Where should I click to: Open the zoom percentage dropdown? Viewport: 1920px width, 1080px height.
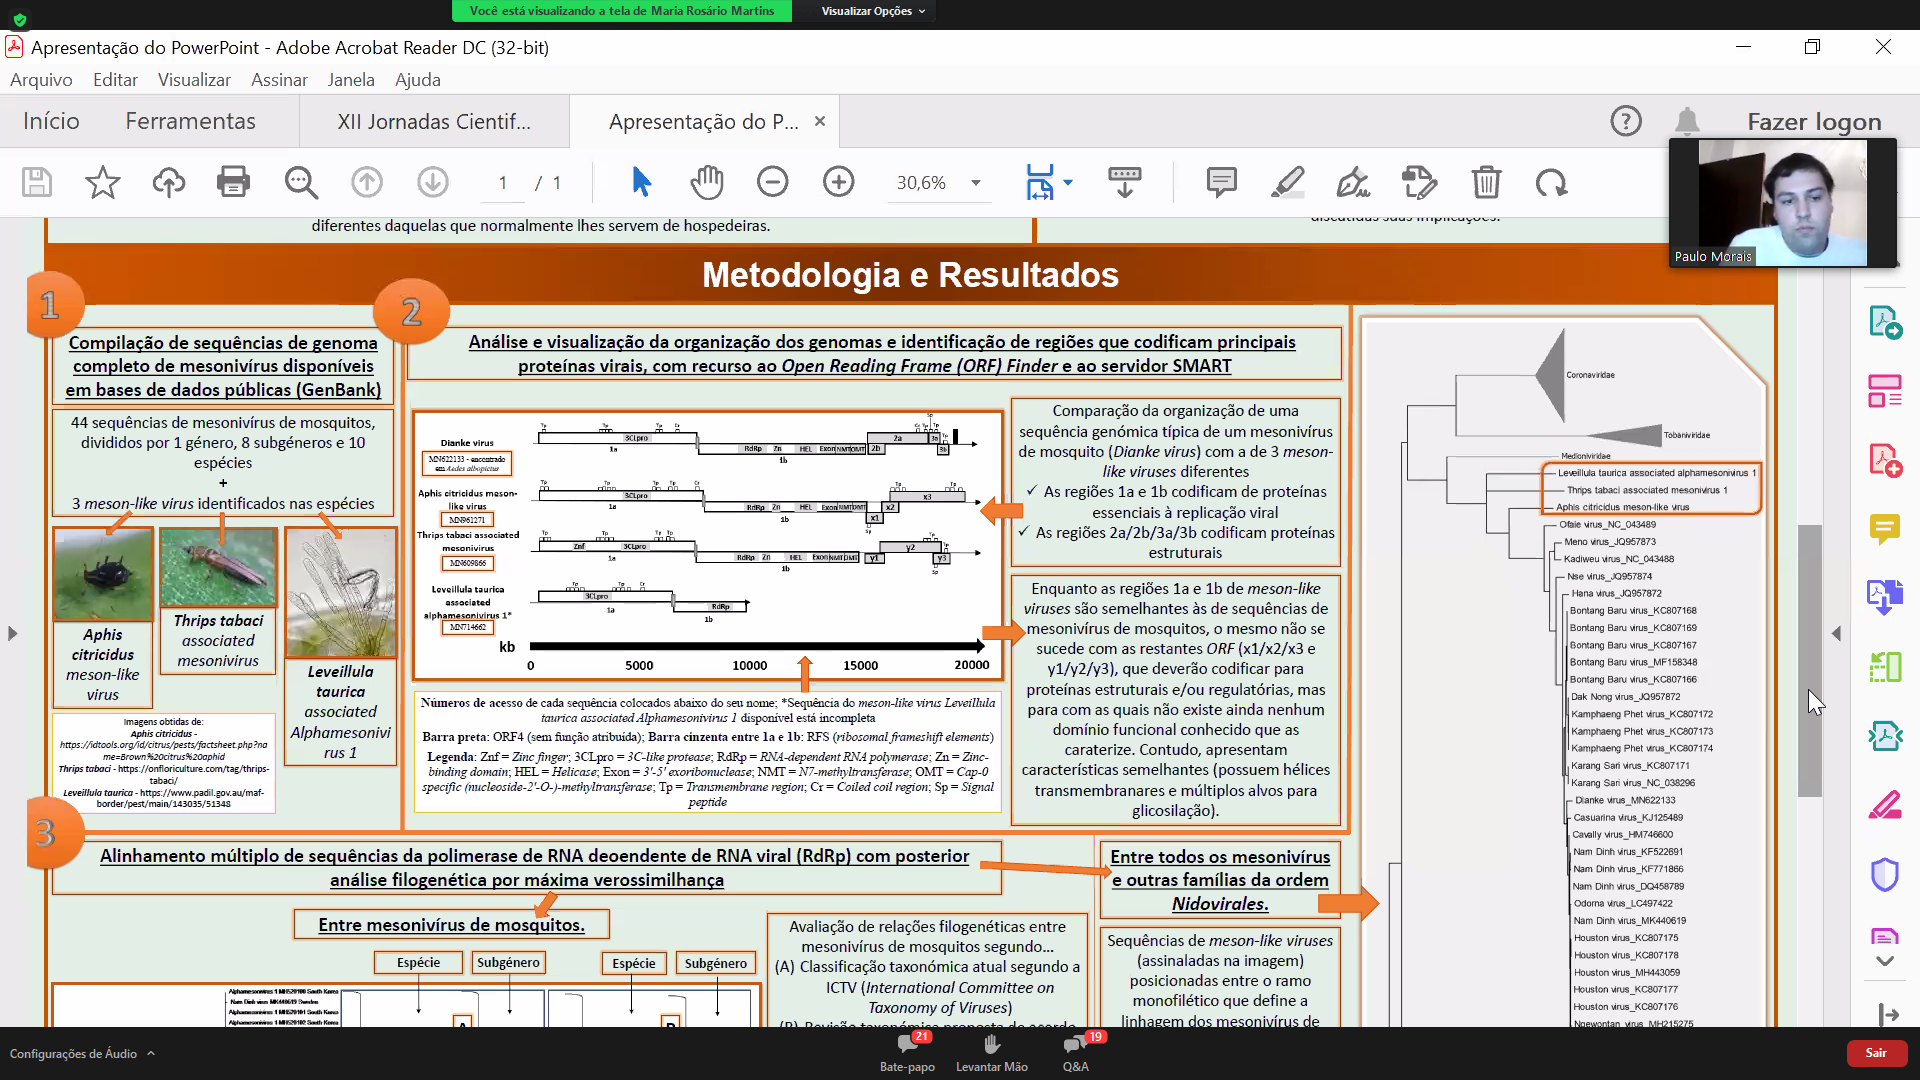(976, 183)
